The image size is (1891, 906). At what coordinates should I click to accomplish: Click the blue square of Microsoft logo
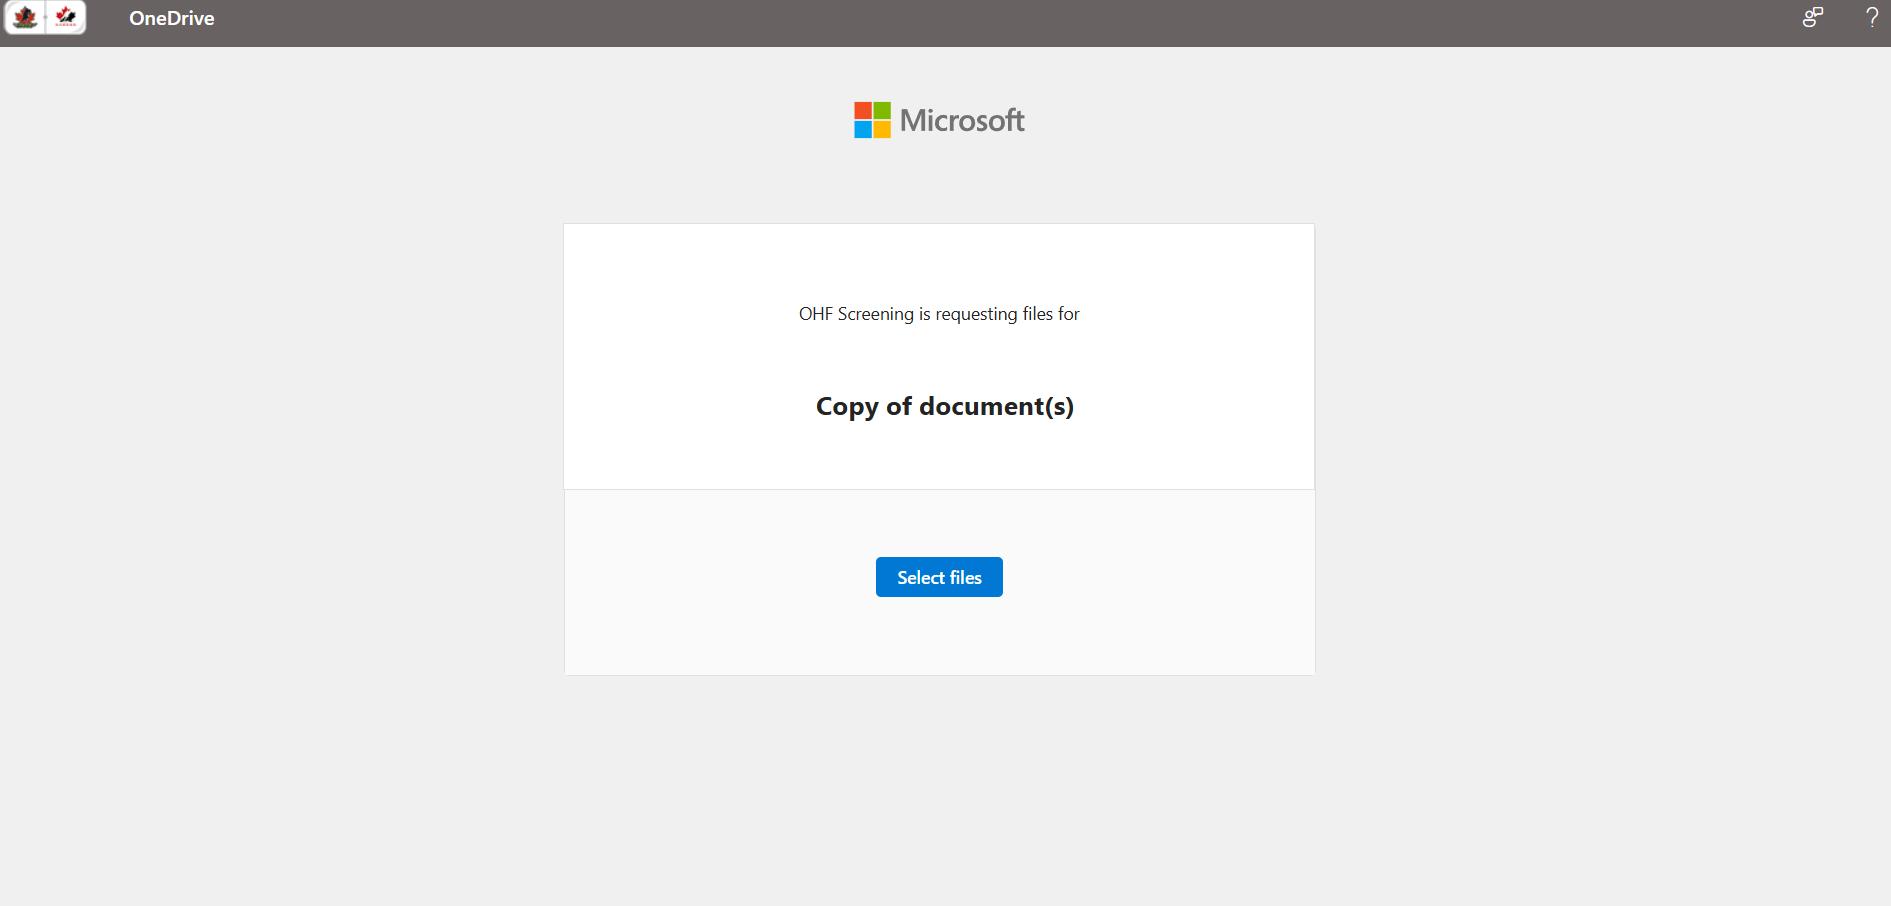(863, 129)
